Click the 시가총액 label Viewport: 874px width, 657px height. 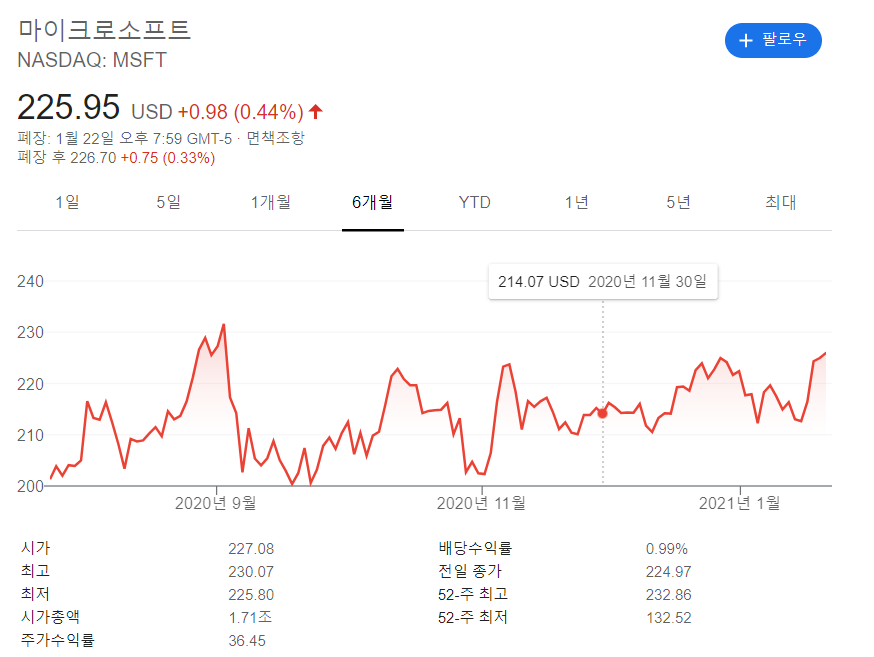click(x=50, y=617)
